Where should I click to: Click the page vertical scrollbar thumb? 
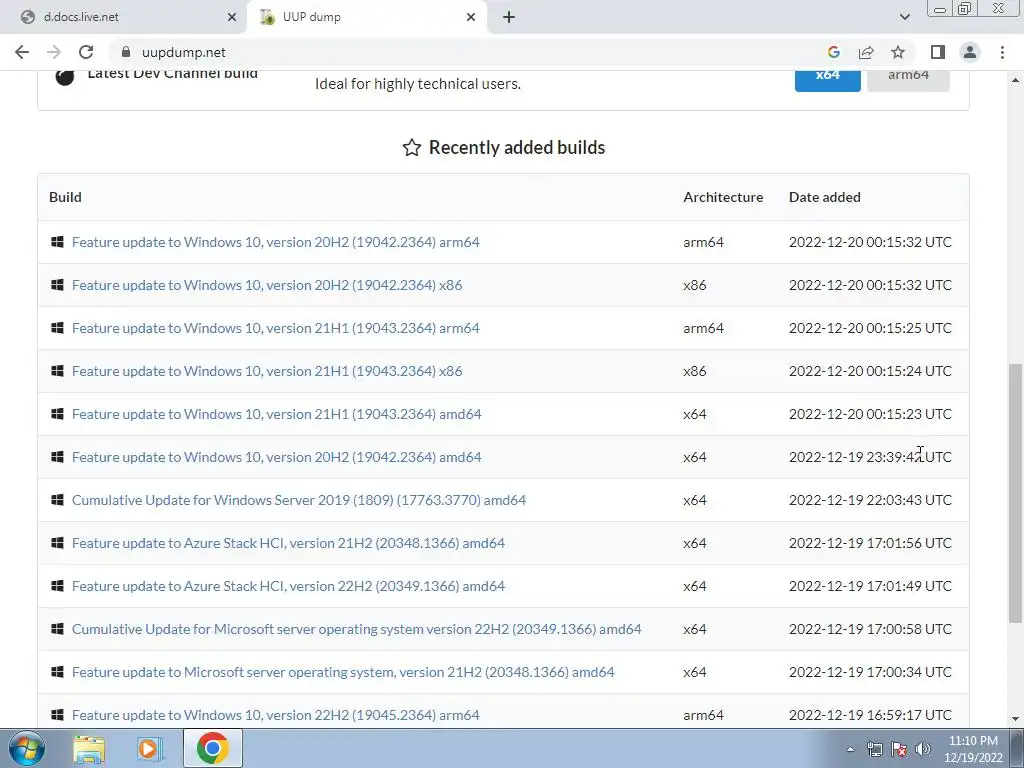point(1016,493)
